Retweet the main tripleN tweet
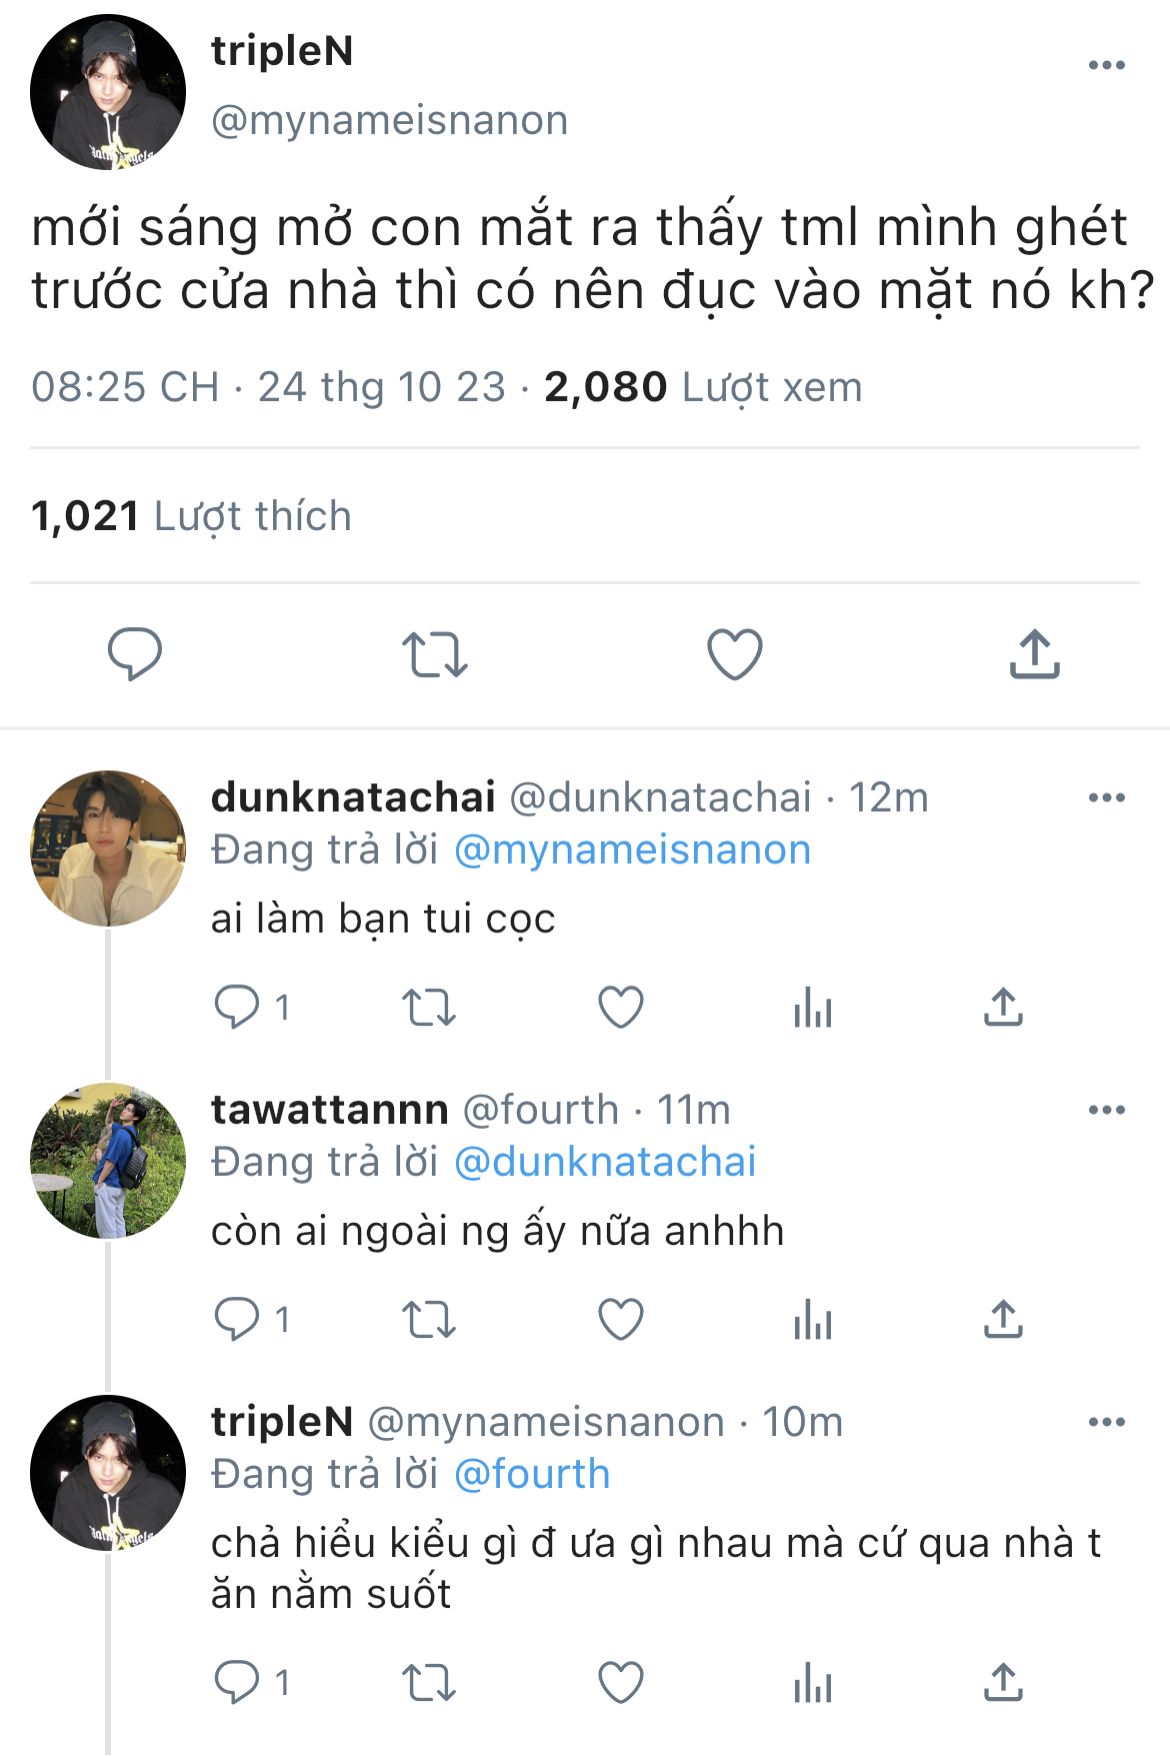The image size is (1170, 1756). [x=434, y=655]
